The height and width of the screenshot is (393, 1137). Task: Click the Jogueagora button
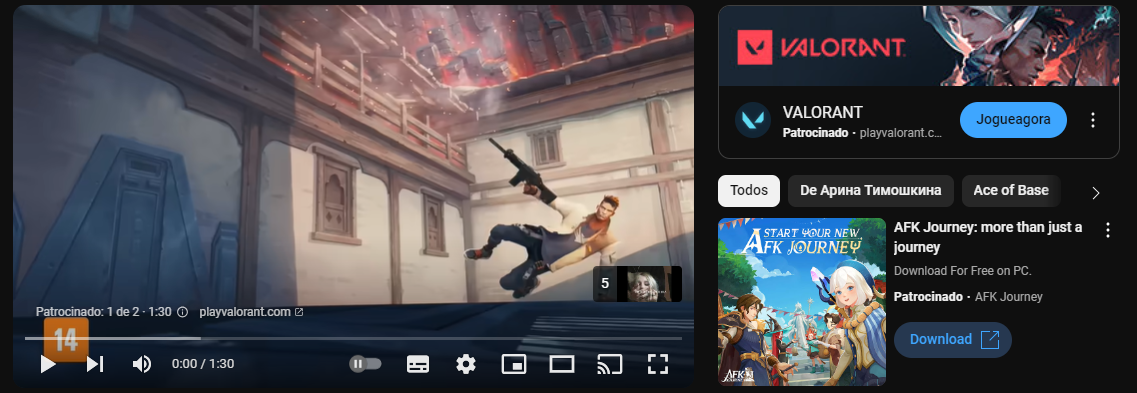coord(1013,120)
